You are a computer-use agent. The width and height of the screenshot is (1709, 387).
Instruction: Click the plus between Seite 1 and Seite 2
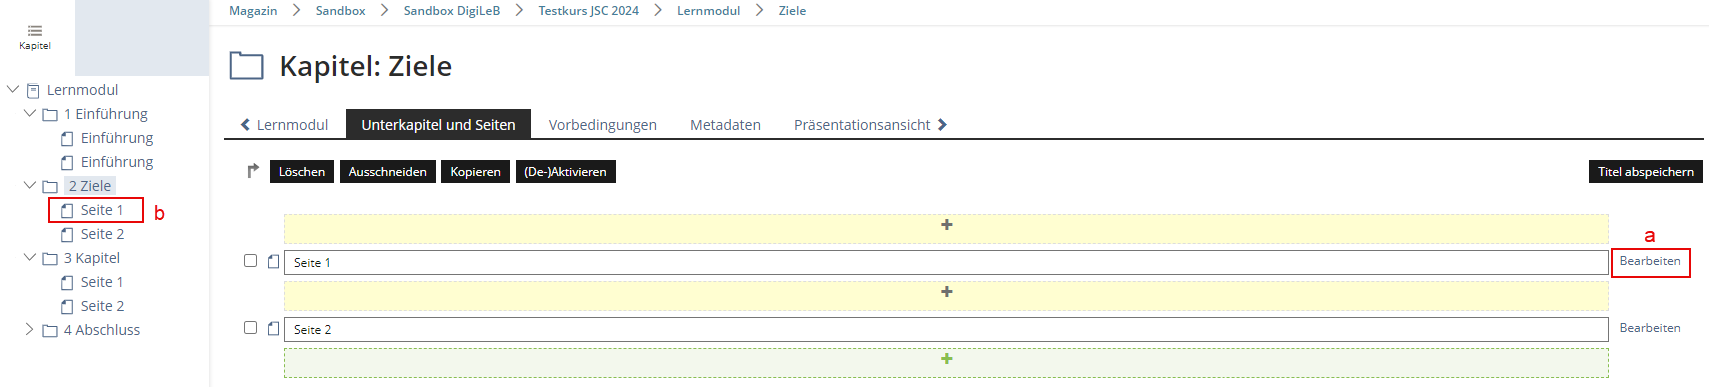pos(946,292)
